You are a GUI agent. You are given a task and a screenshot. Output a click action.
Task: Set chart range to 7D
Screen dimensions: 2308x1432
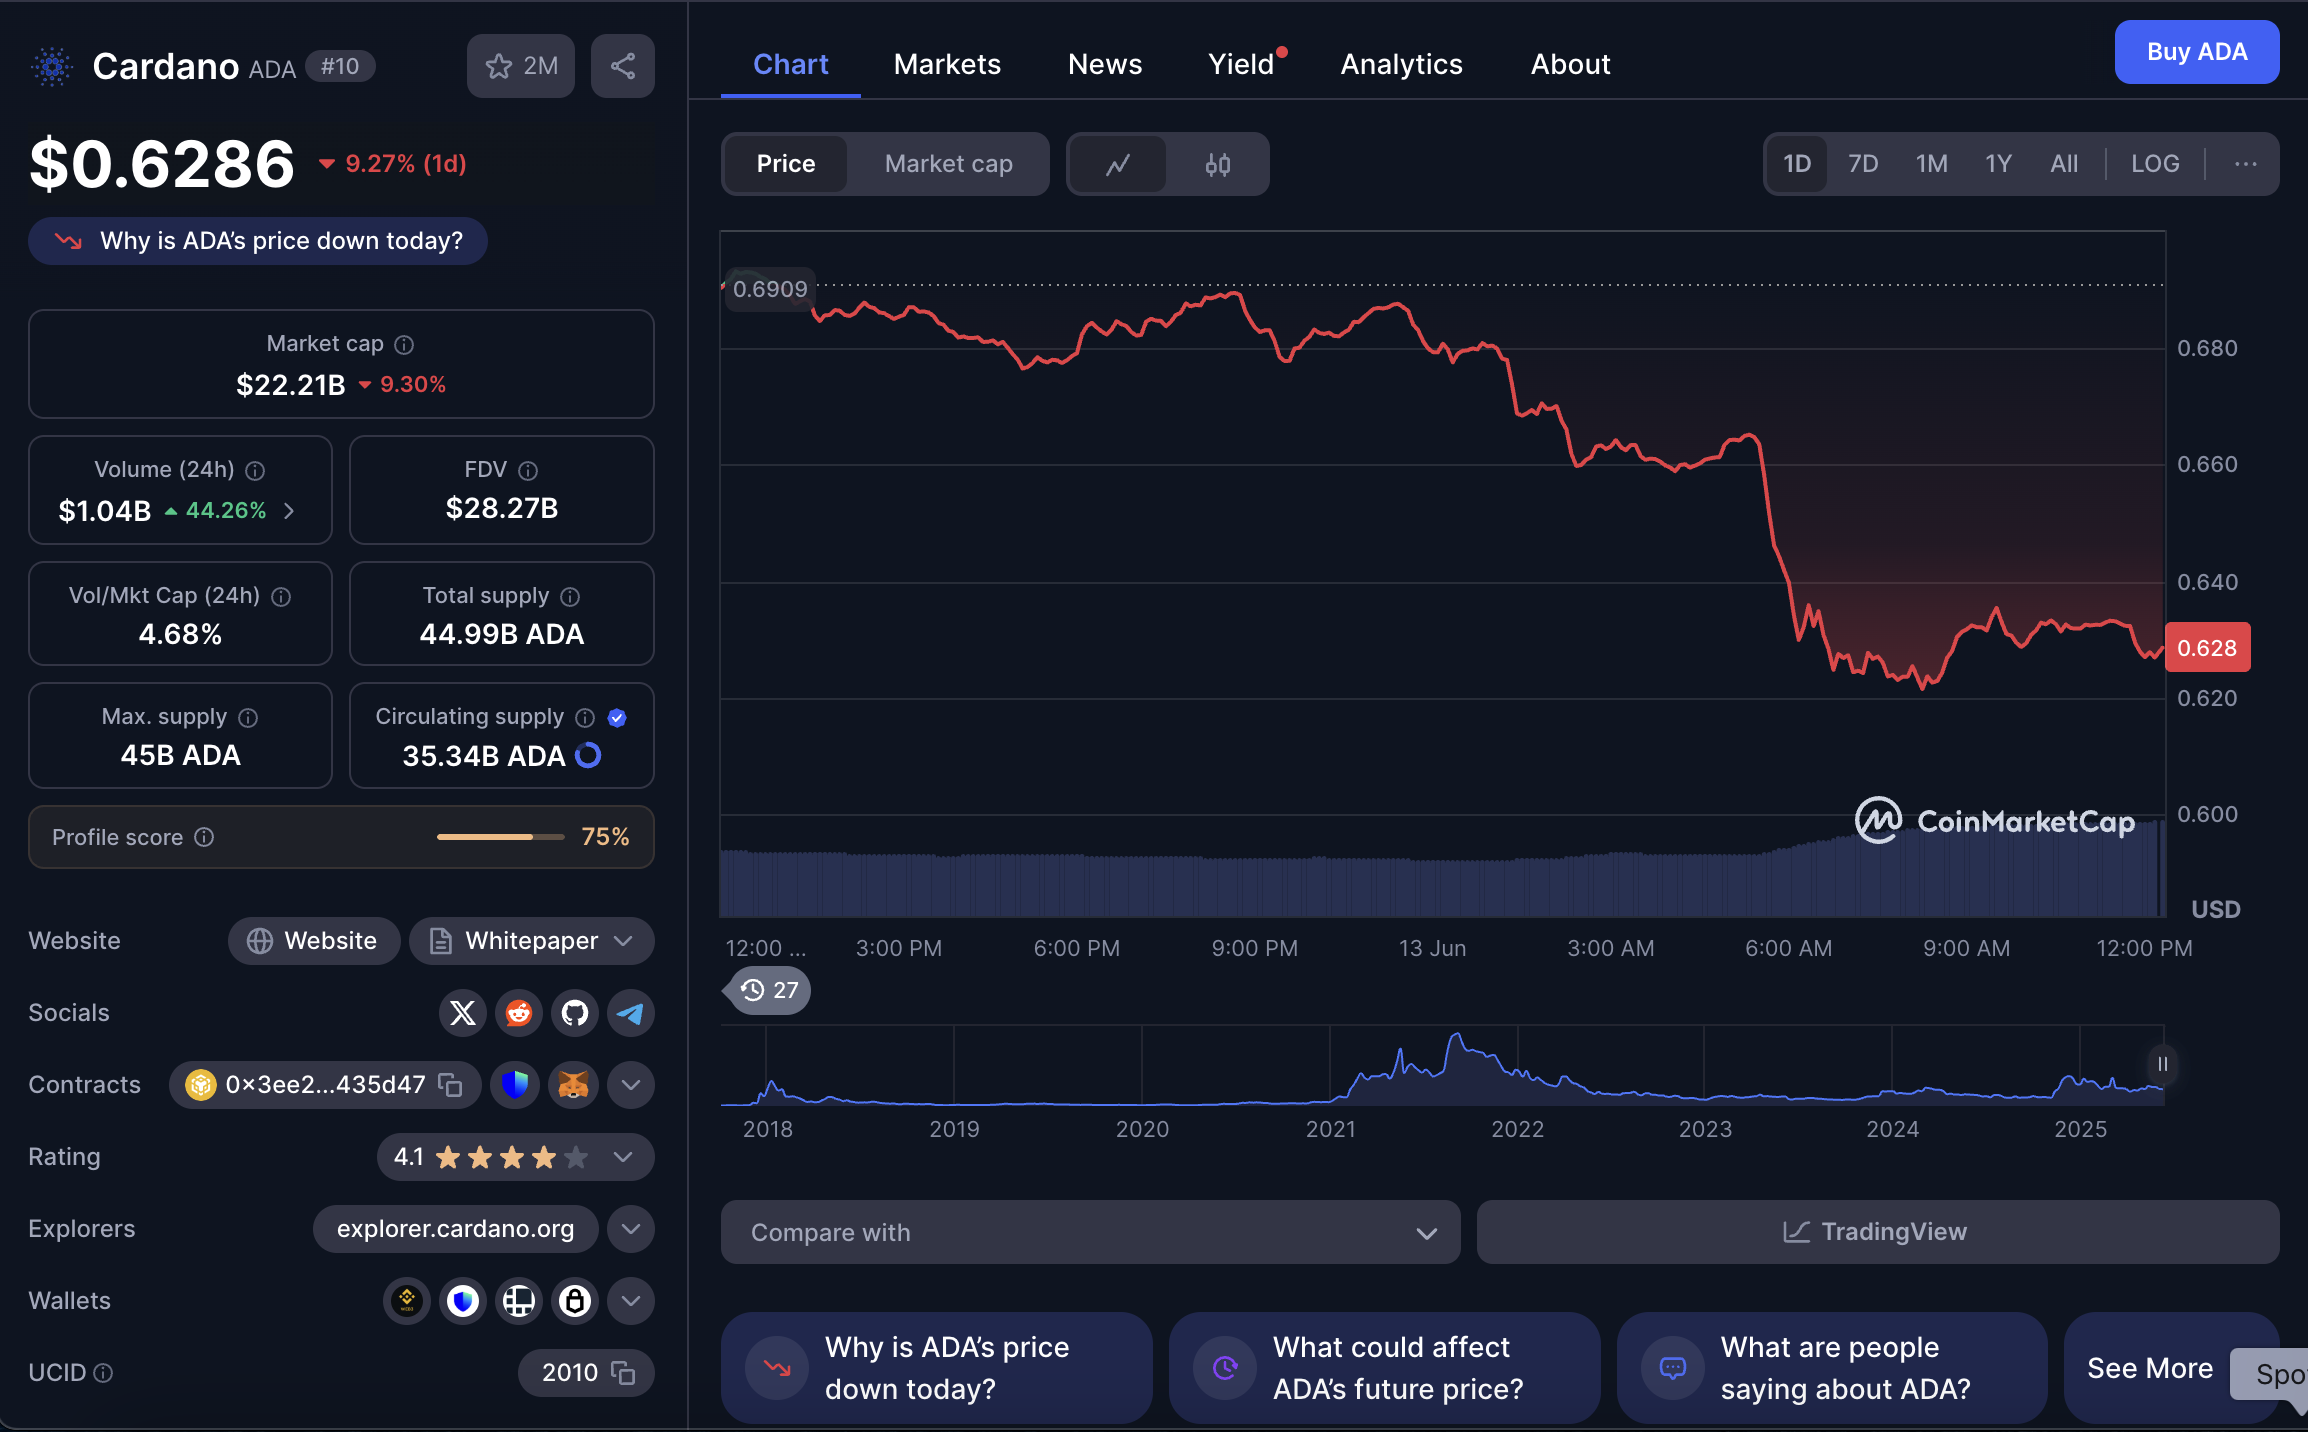click(x=1863, y=164)
